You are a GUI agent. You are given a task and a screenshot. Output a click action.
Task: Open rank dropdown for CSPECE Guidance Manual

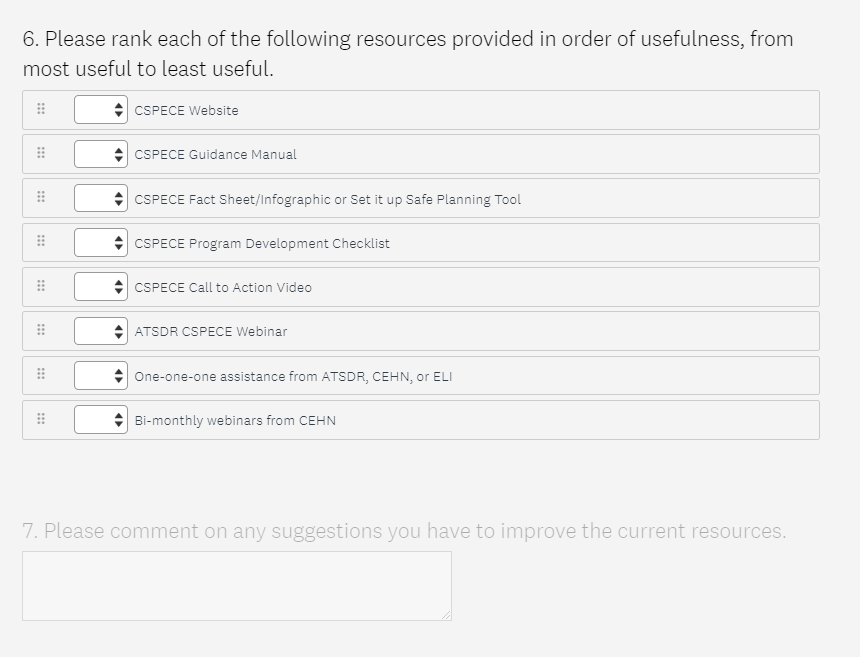pos(101,154)
